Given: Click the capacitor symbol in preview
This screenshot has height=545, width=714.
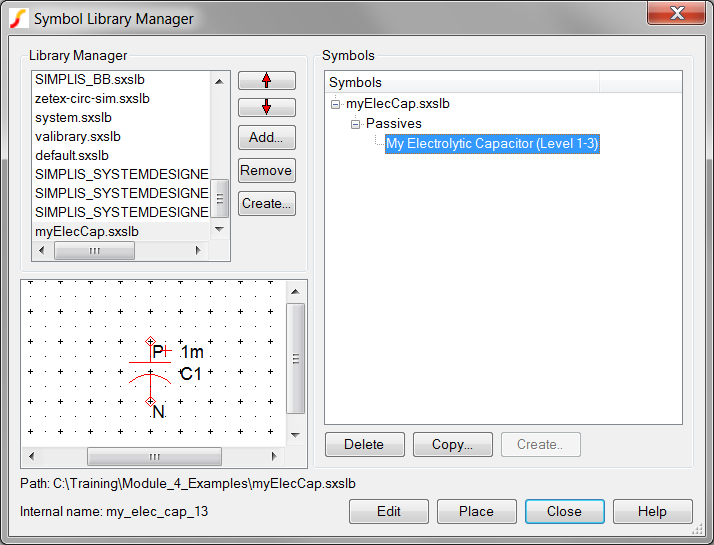Looking at the screenshot, I should 150,371.
